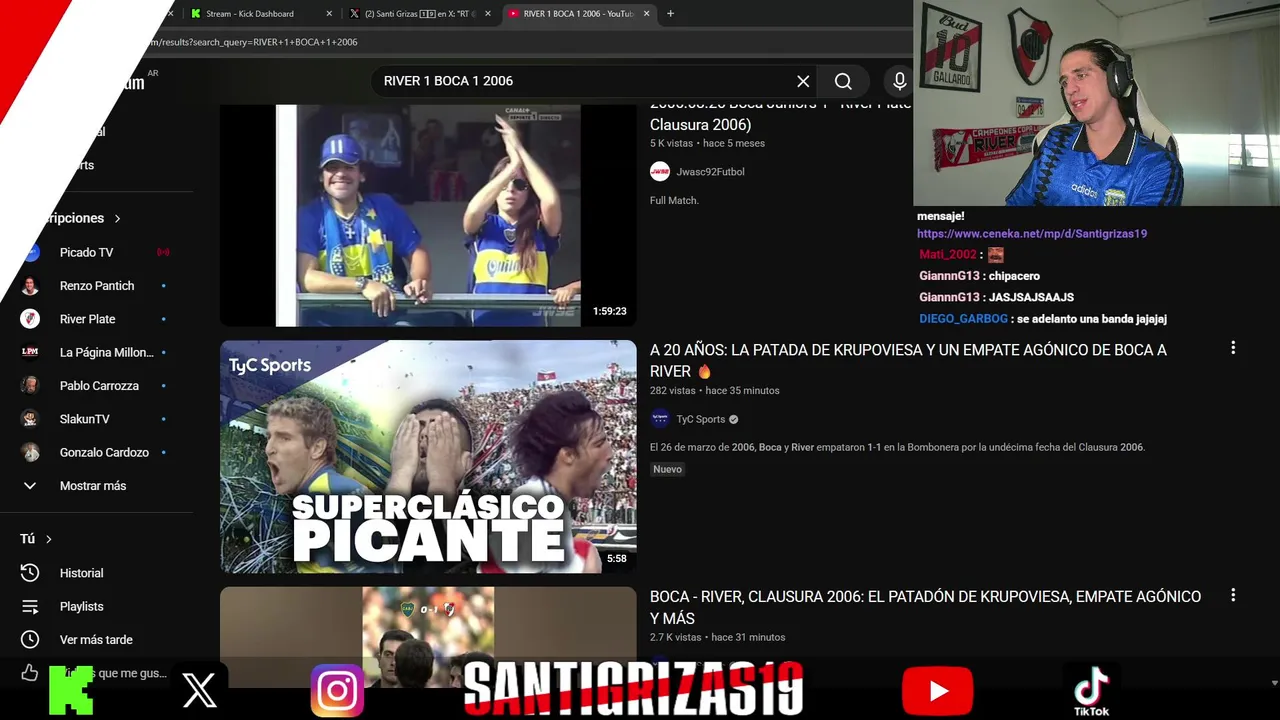The width and height of the screenshot is (1280, 720).
Task: Click the YouTube logo in the overlay
Action: (x=938, y=691)
